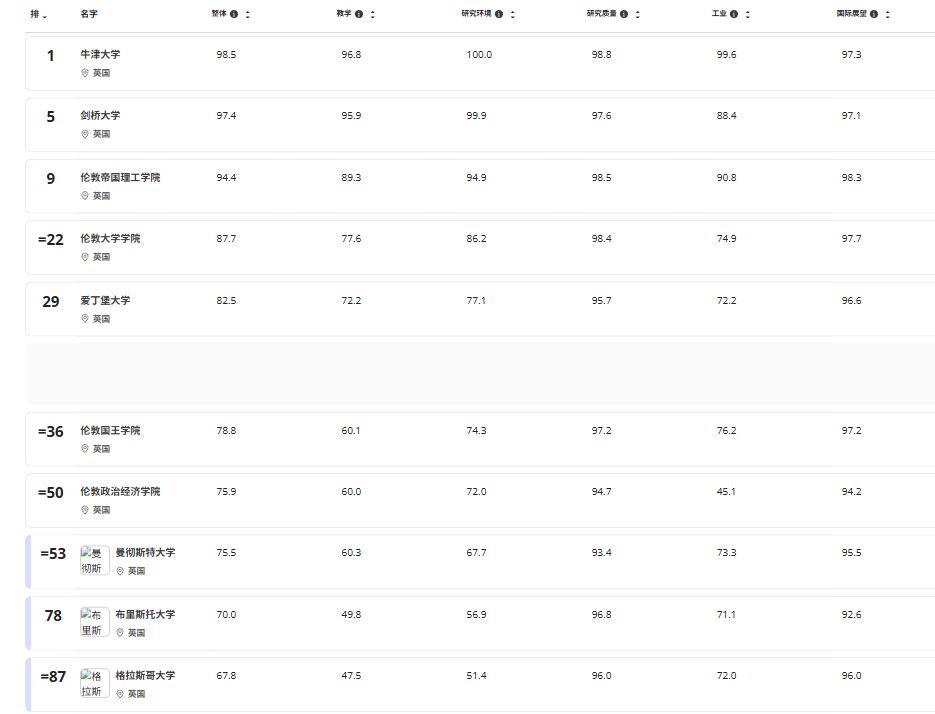Select the 格拉斯哥大学 logo thumbnail
This screenshot has height=714, width=935.
point(95,683)
